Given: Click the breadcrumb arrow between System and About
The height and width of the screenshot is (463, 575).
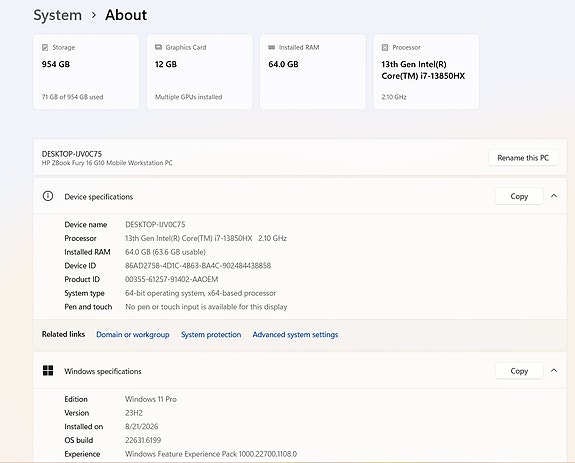Looking at the screenshot, I should (x=94, y=15).
